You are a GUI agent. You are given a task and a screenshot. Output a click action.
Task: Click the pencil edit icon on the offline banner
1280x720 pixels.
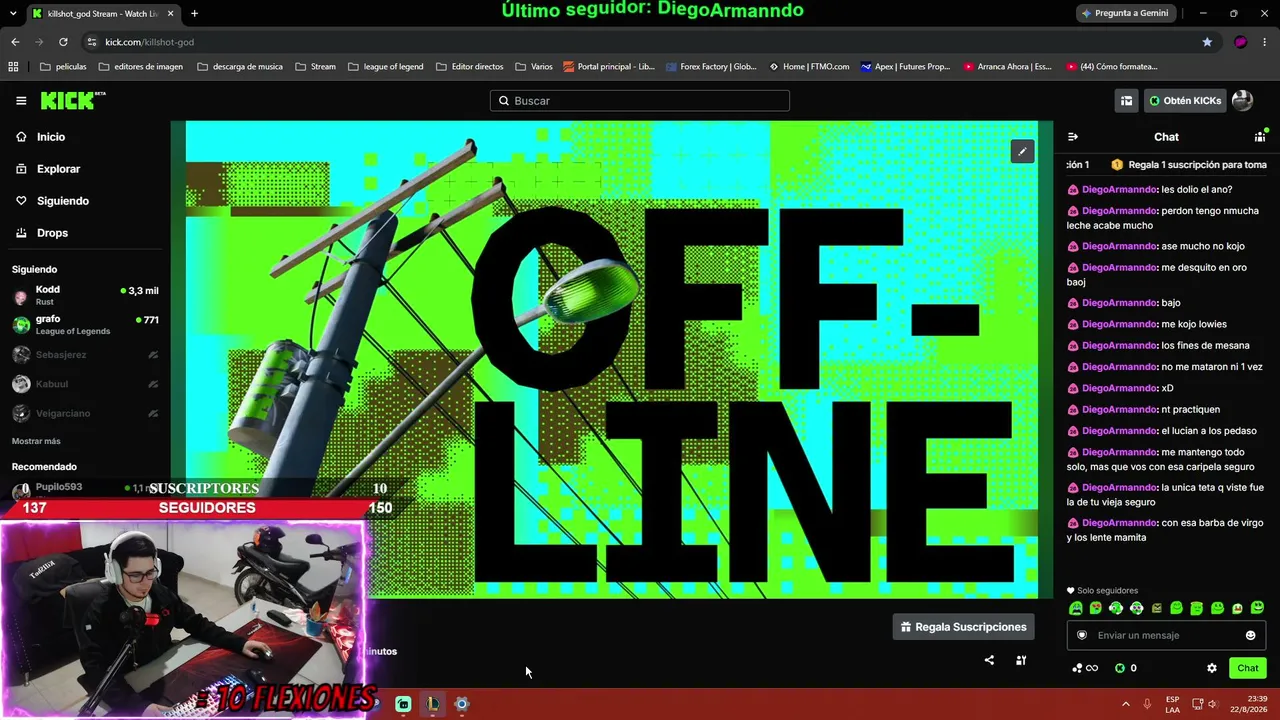[1022, 152]
